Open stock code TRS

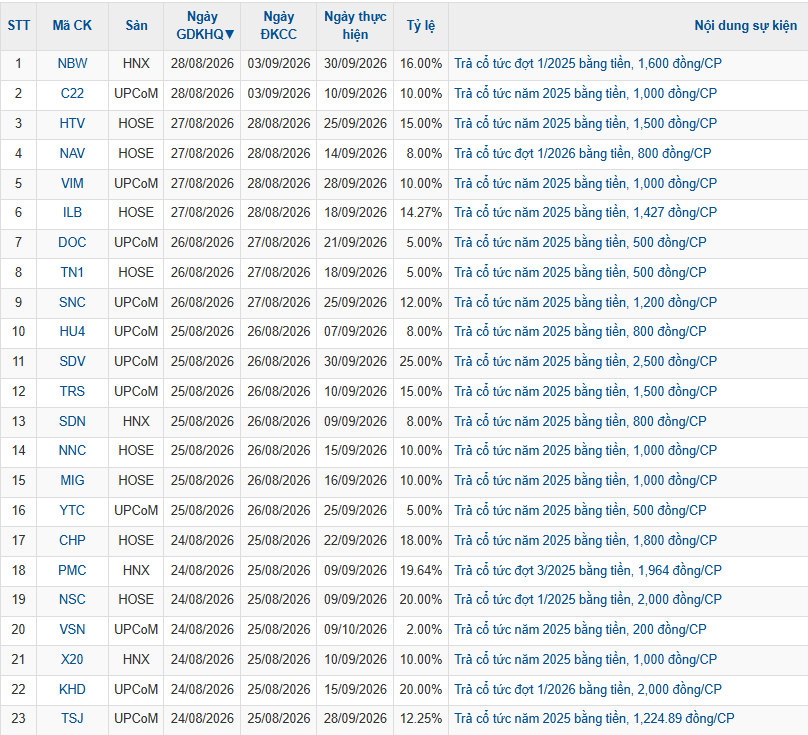72,391
